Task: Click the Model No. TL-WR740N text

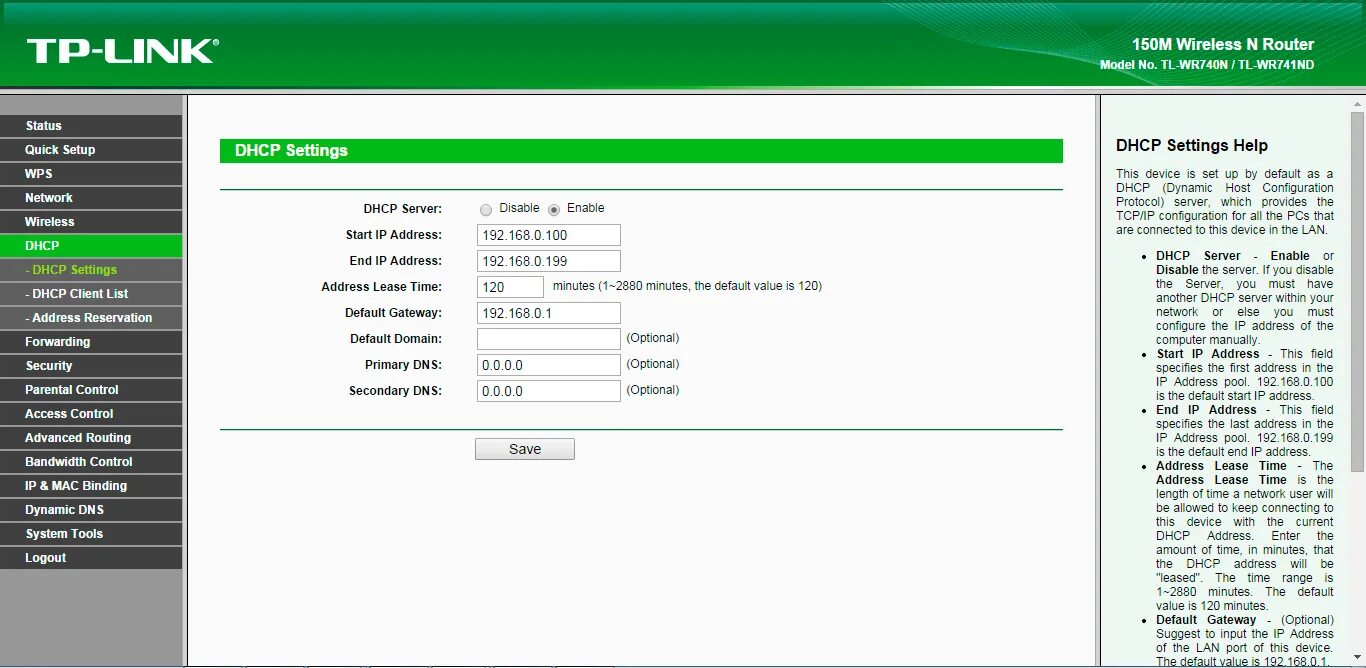Action: click(x=1207, y=65)
